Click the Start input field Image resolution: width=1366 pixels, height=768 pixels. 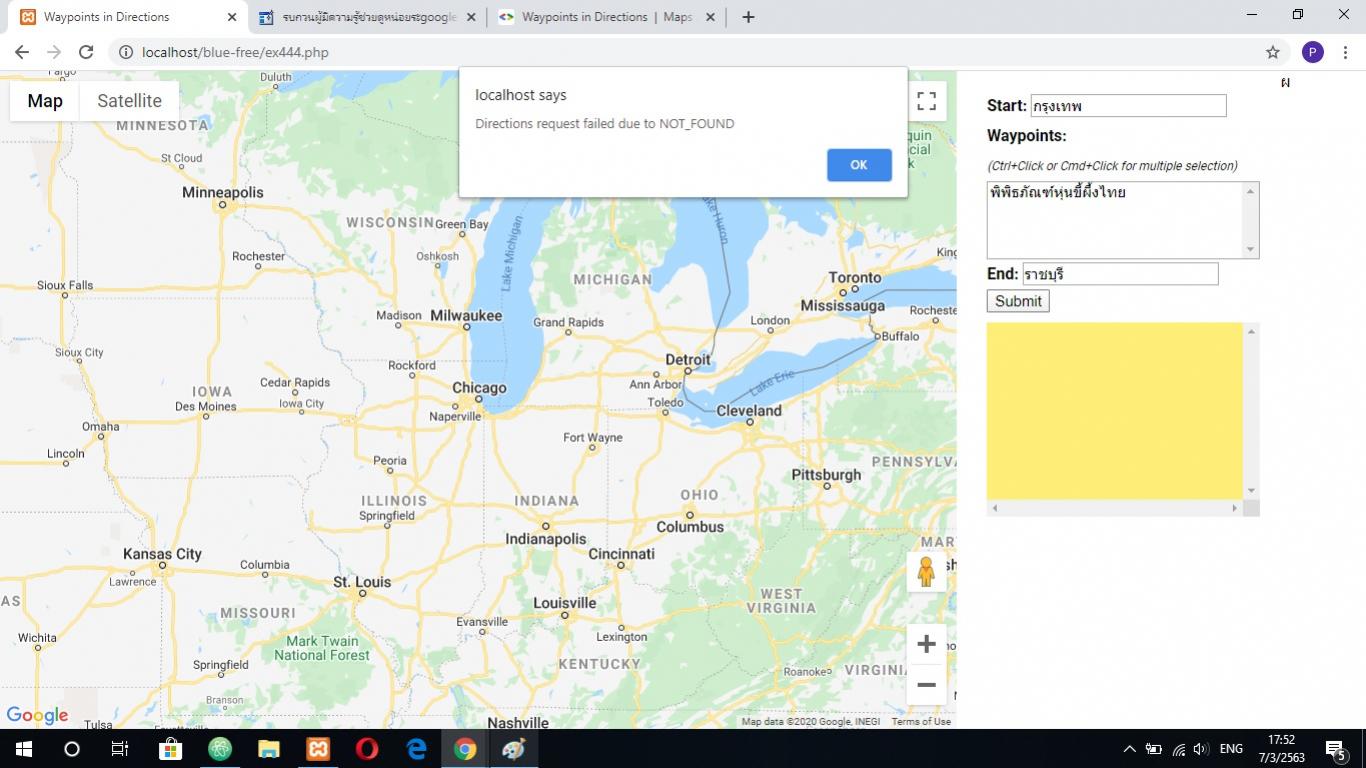(x=1128, y=106)
